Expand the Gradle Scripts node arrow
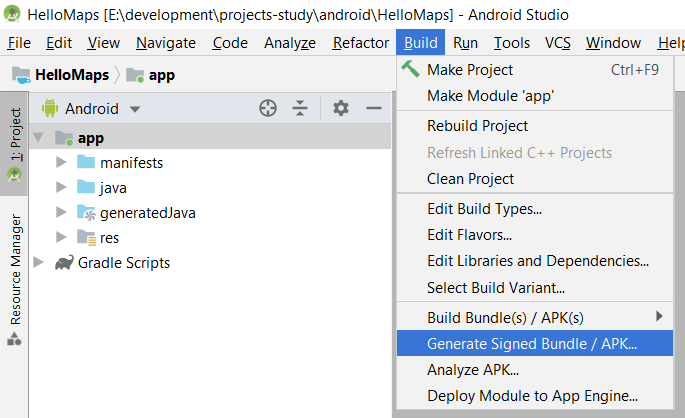This screenshot has height=418, width=685. pos(38,262)
